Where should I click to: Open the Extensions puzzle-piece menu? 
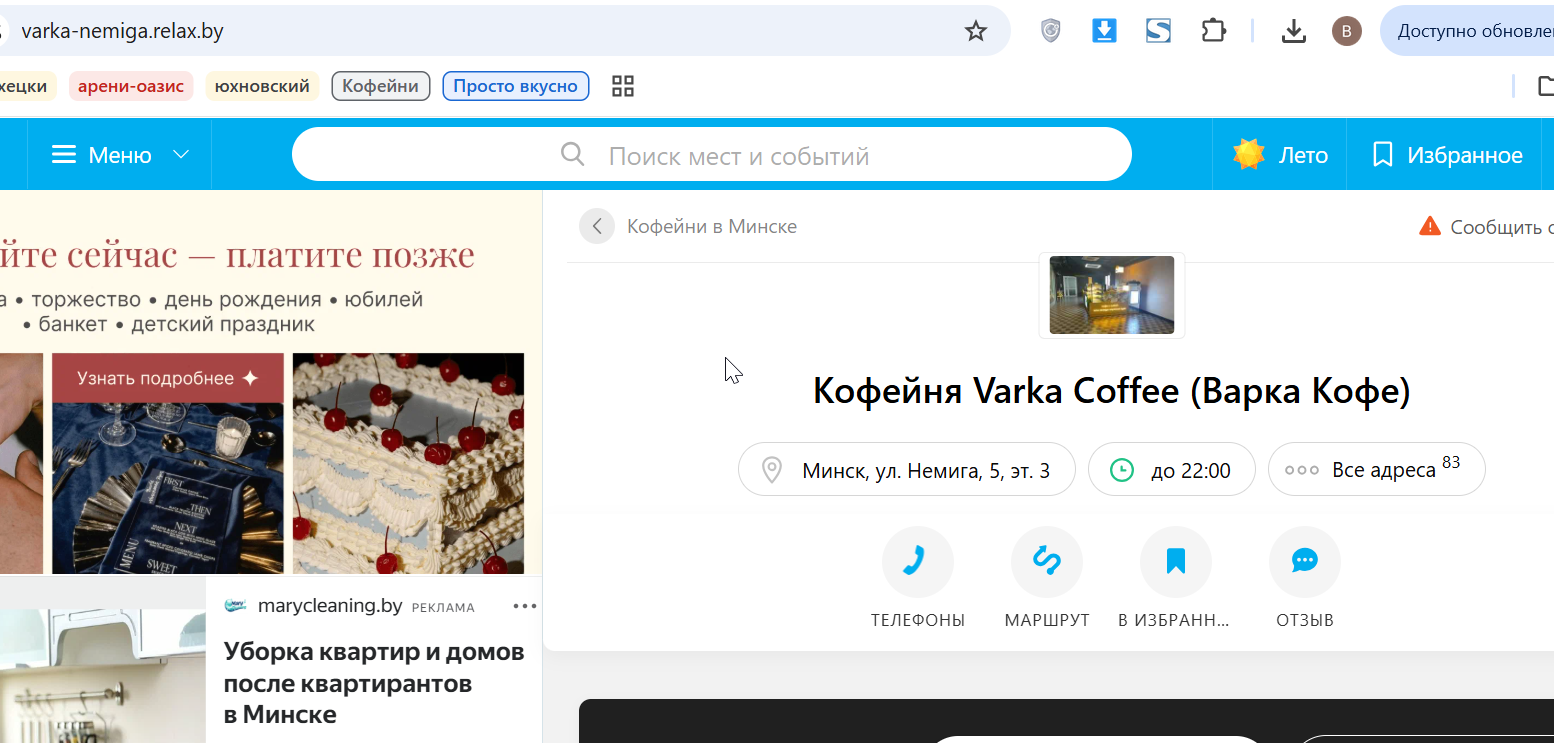(x=1213, y=31)
